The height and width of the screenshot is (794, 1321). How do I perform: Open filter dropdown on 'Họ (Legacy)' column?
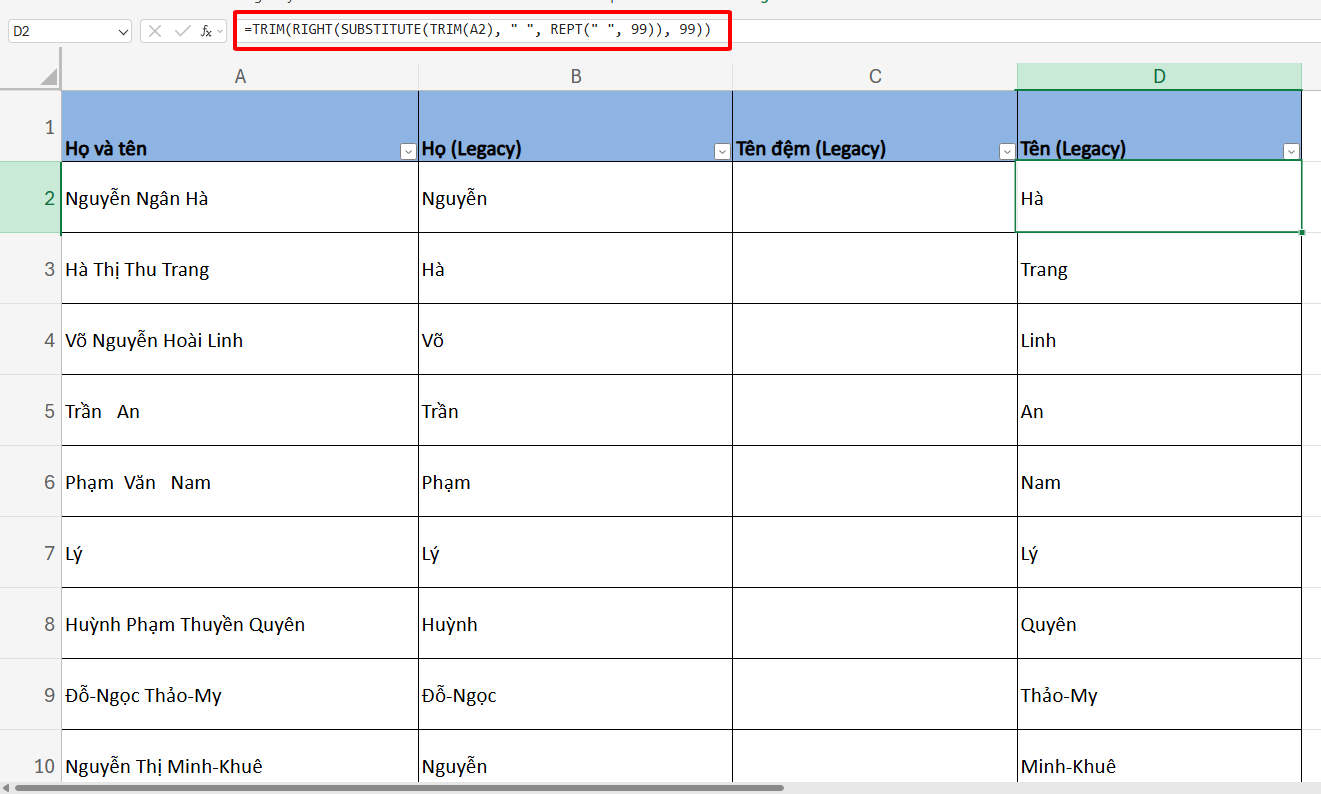[722, 151]
